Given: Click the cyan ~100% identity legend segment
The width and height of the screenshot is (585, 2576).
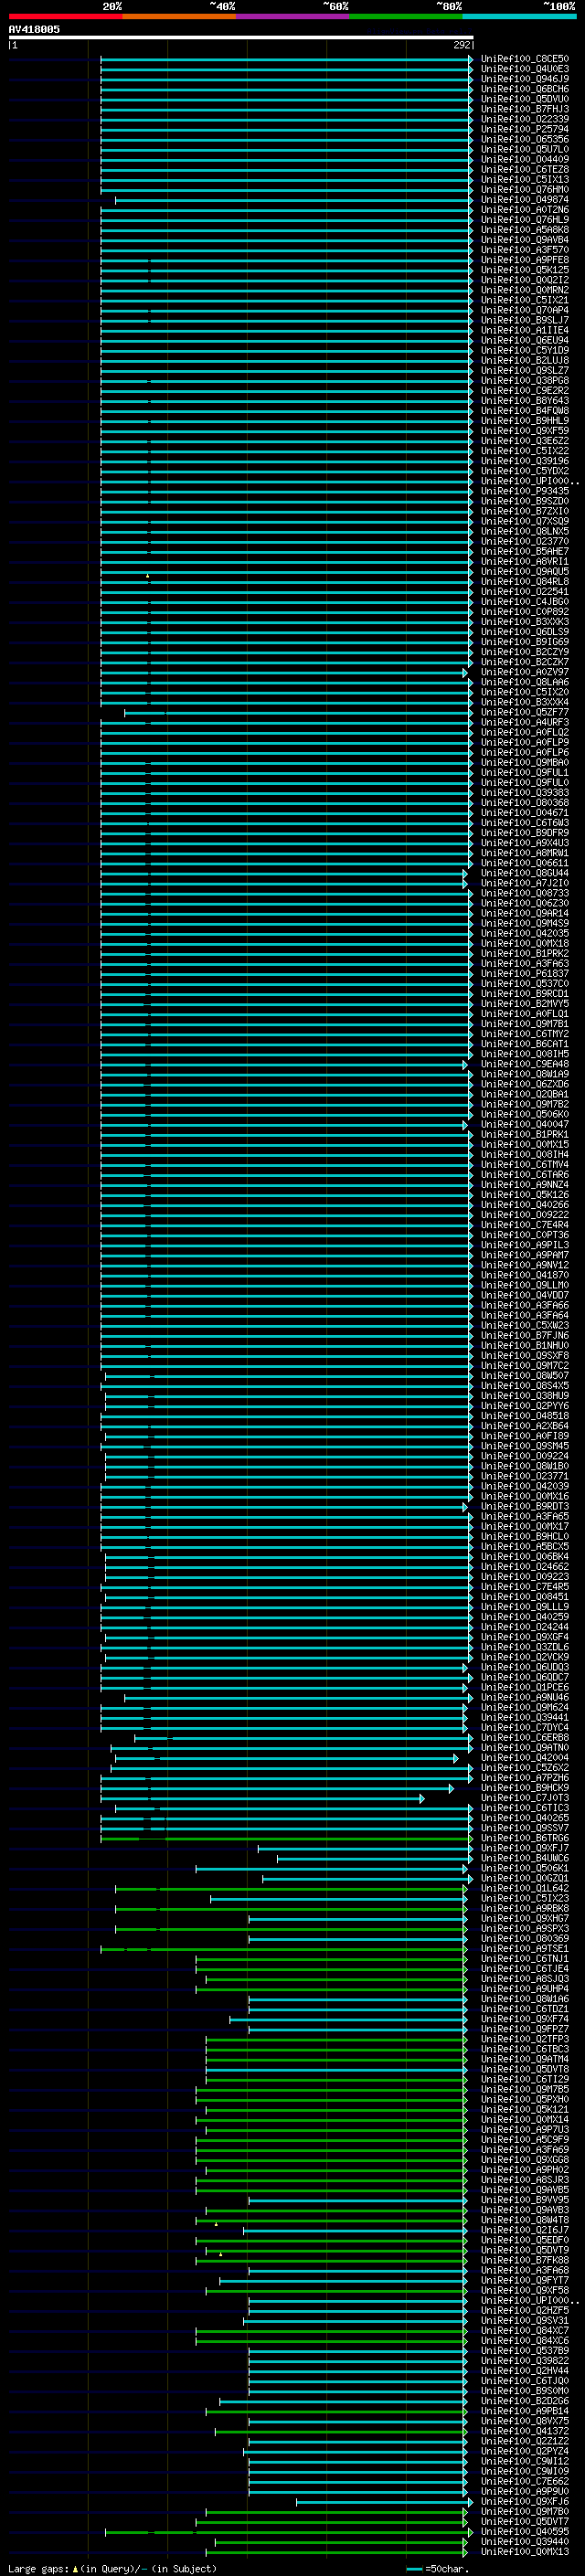Looking at the screenshot, I should pos(519,16).
